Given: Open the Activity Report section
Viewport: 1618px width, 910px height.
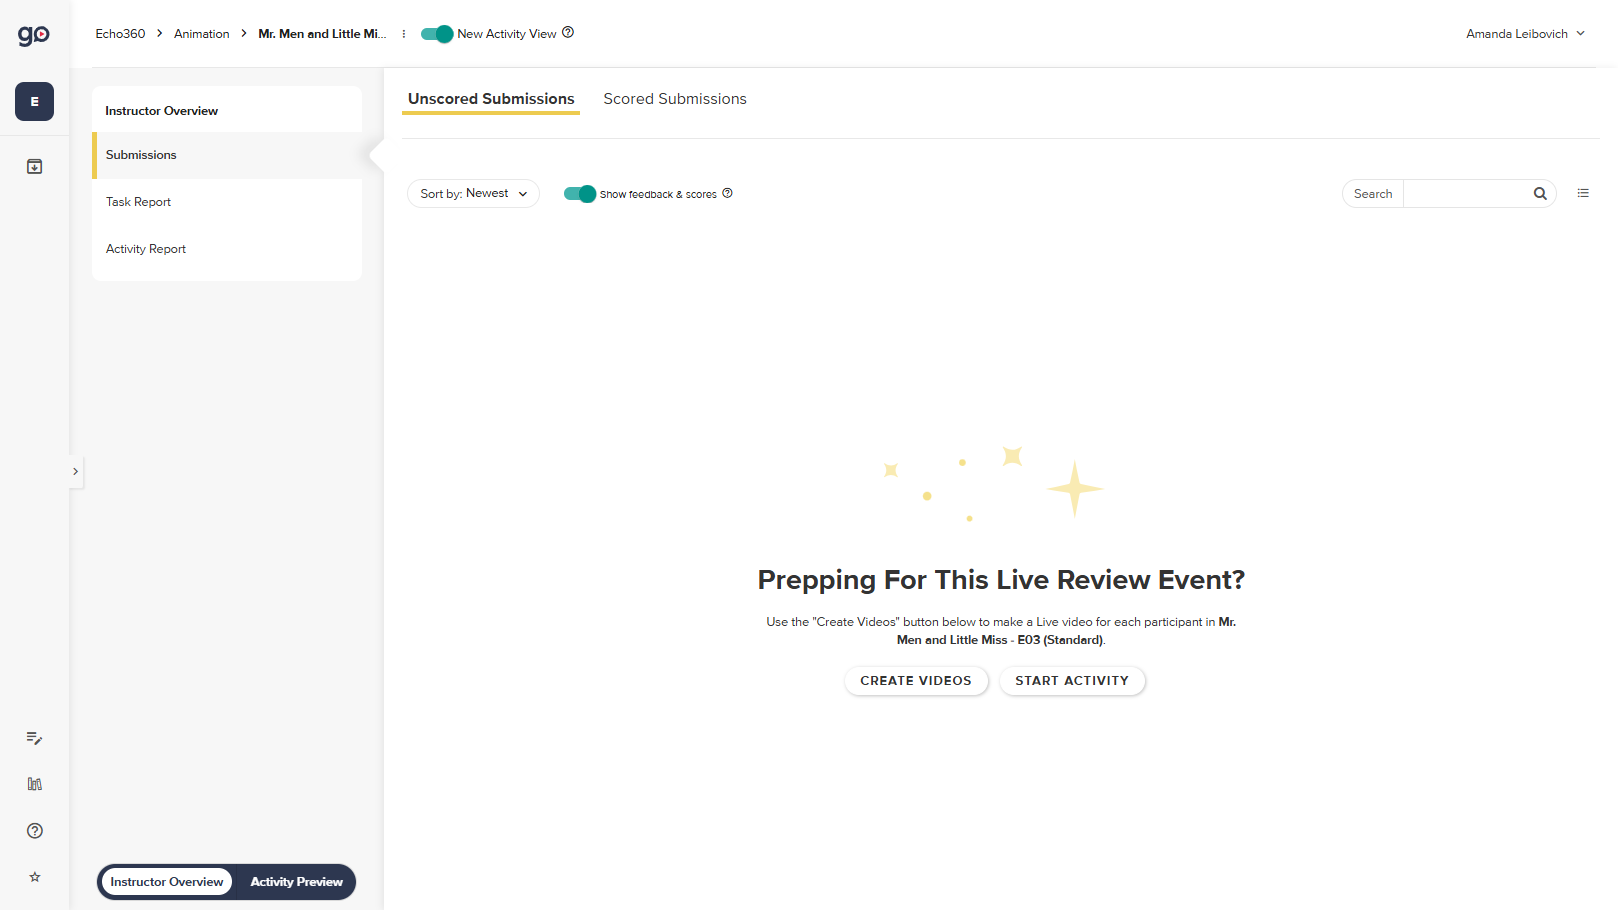Looking at the screenshot, I should pos(145,248).
